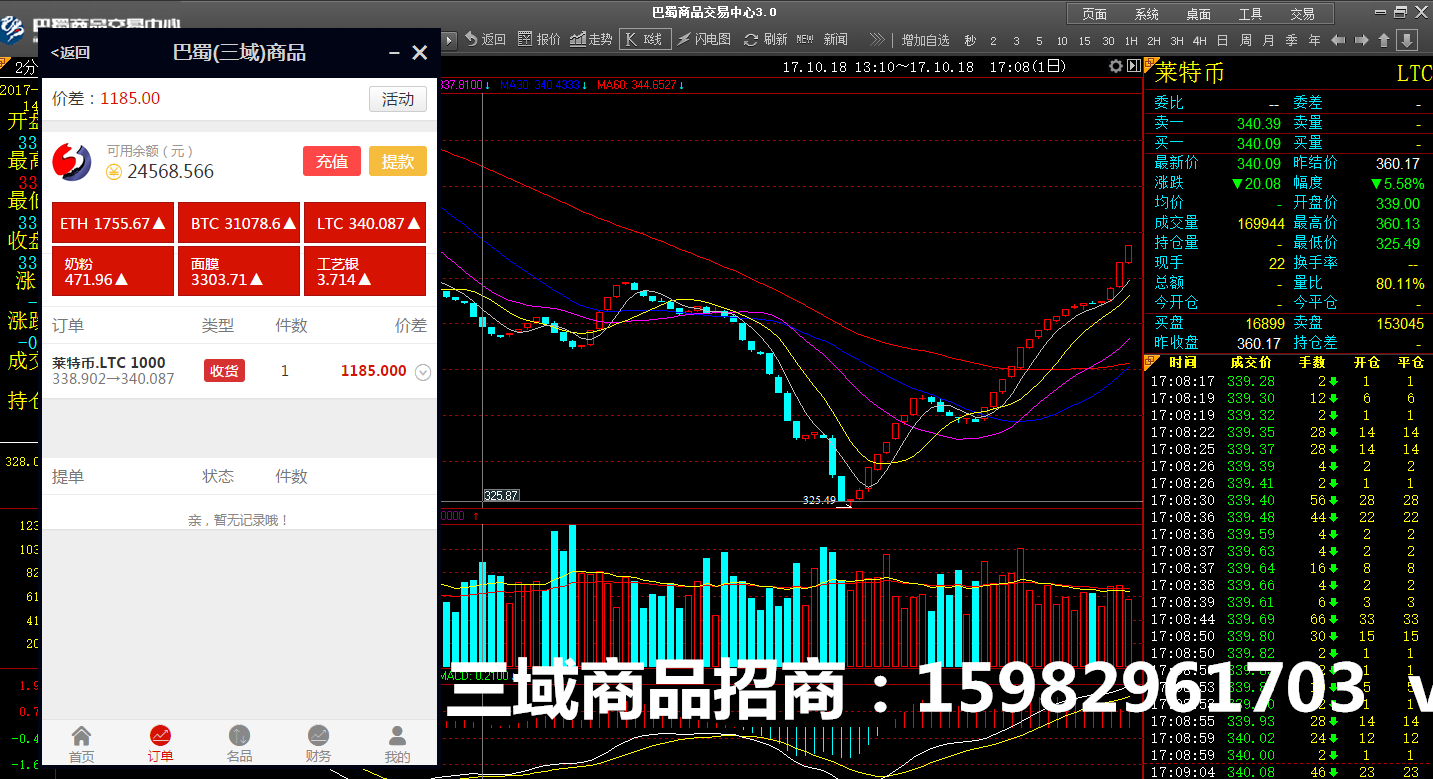Click the right arrow navigation icon

(1361, 40)
